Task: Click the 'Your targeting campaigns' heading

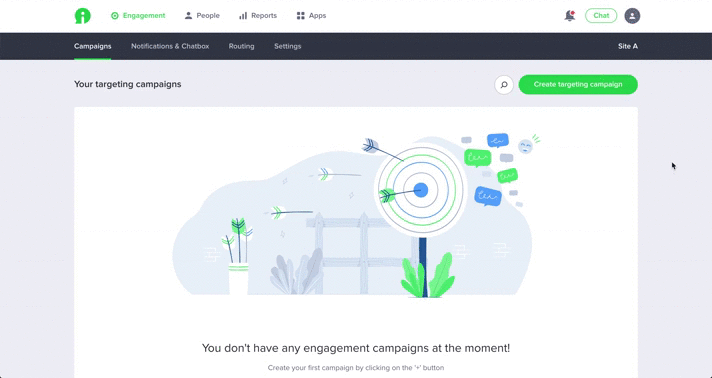Action: pyautogui.click(x=128, y=84)
